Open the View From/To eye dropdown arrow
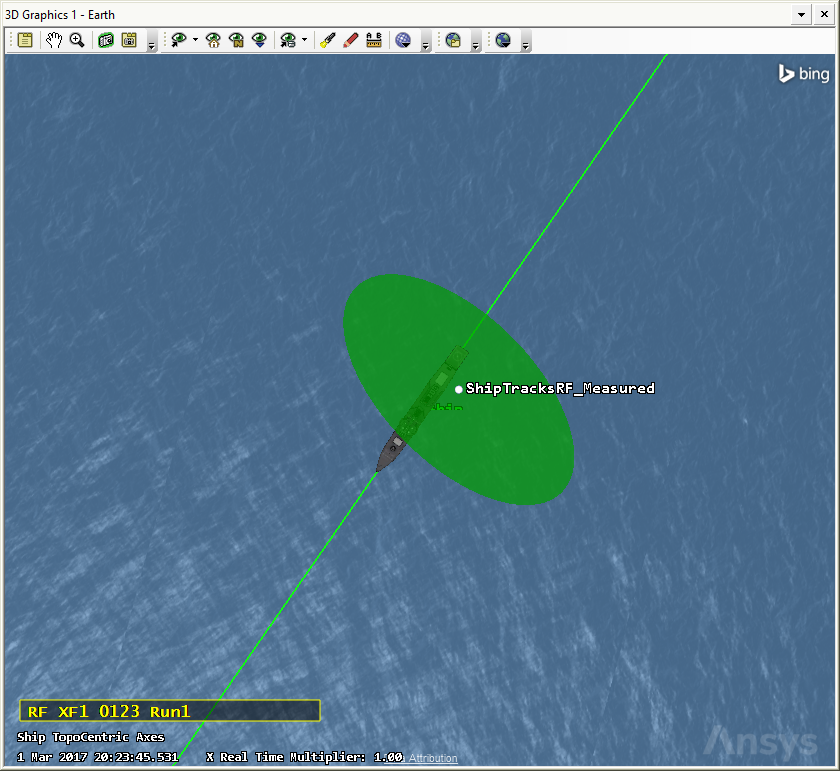Viewport: 840px width, 771px height. (195, 40)
